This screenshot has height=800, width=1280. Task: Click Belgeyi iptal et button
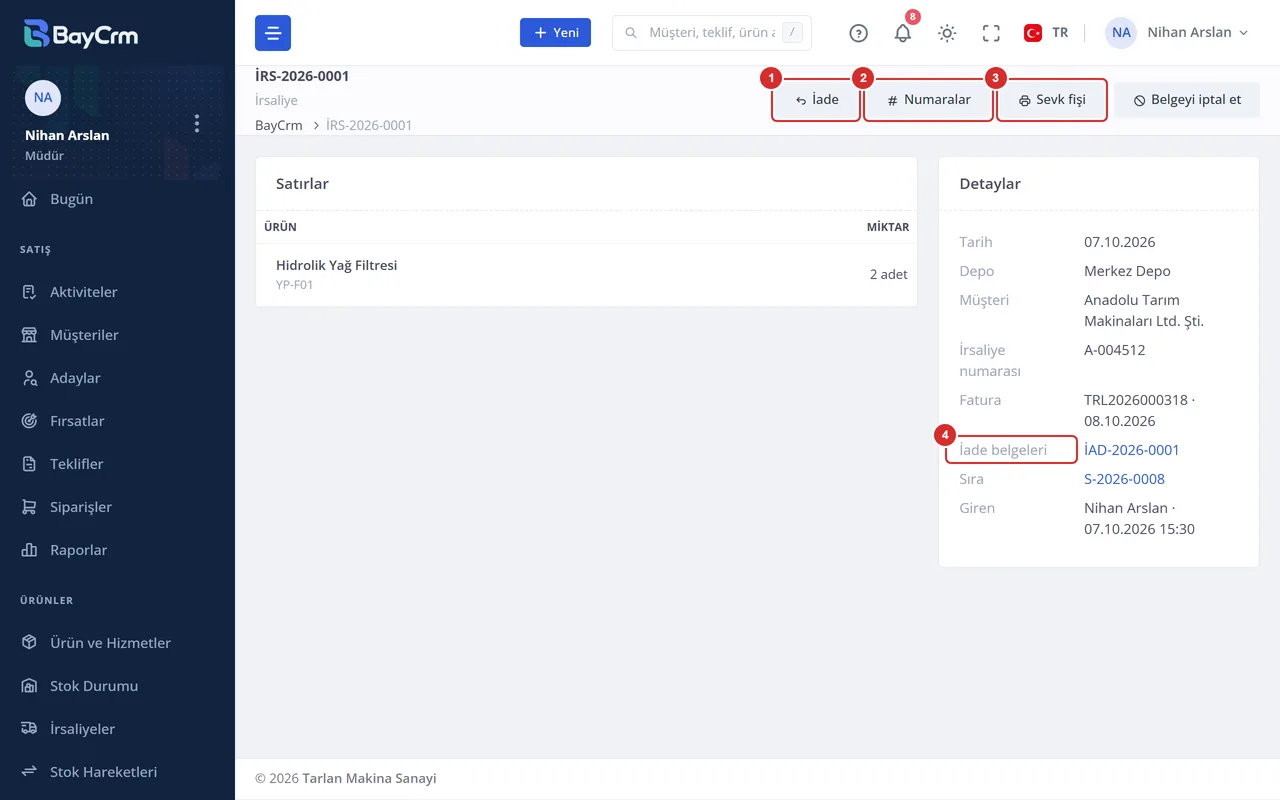pyautogui.click(x=1187, y=100)
